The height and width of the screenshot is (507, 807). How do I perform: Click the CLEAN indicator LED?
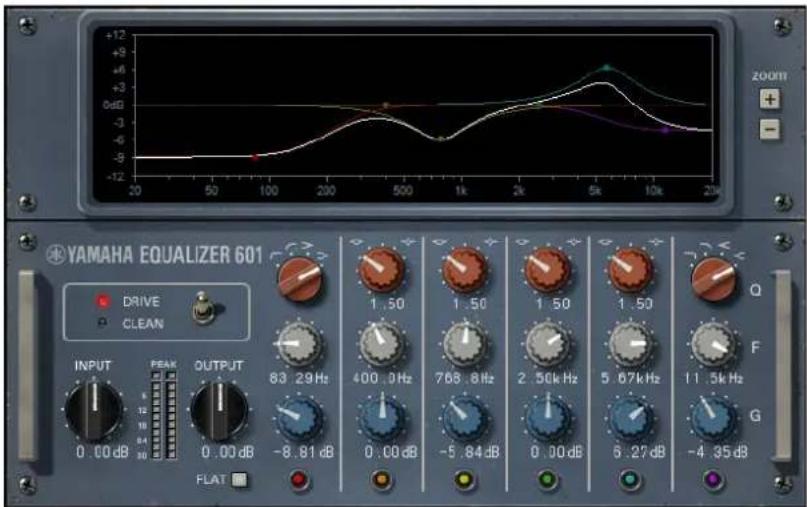coord(103,323)
